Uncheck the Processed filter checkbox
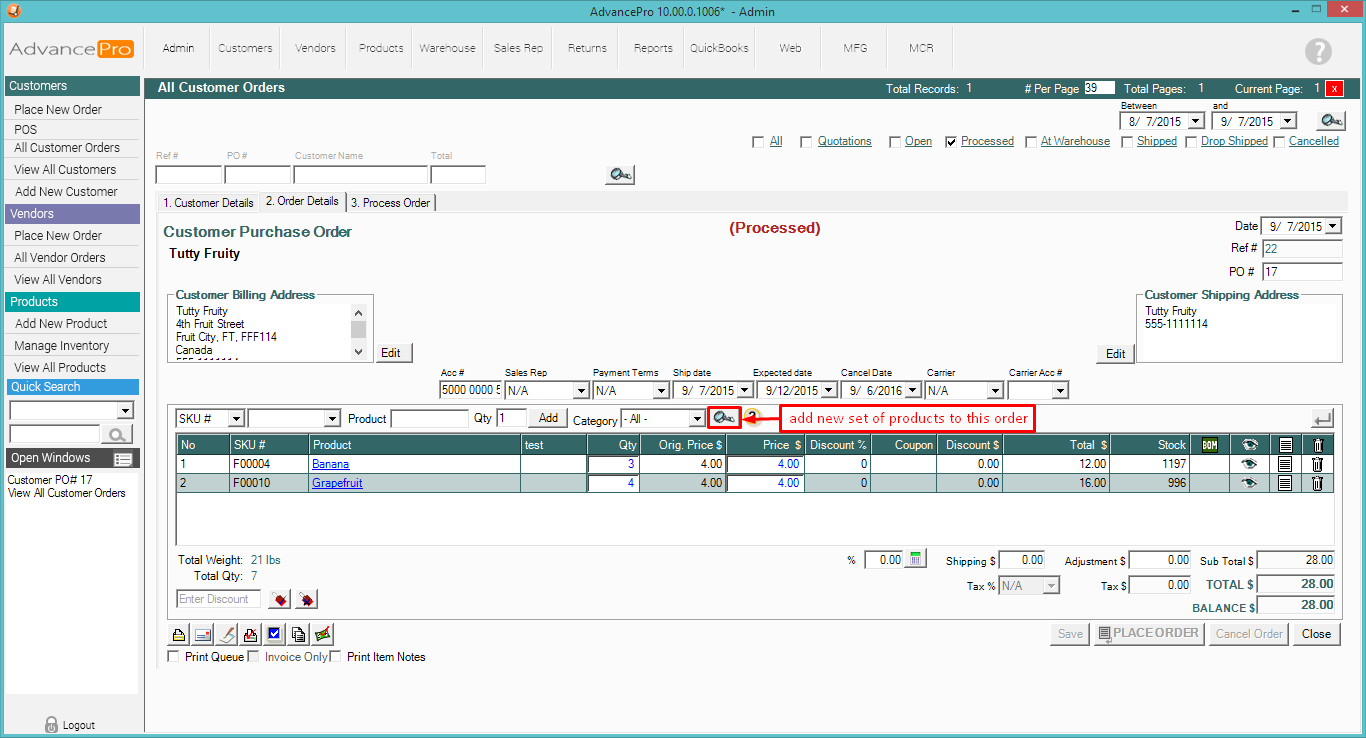Viewport: 1366px width, 738px height. [x=951, y=142]
